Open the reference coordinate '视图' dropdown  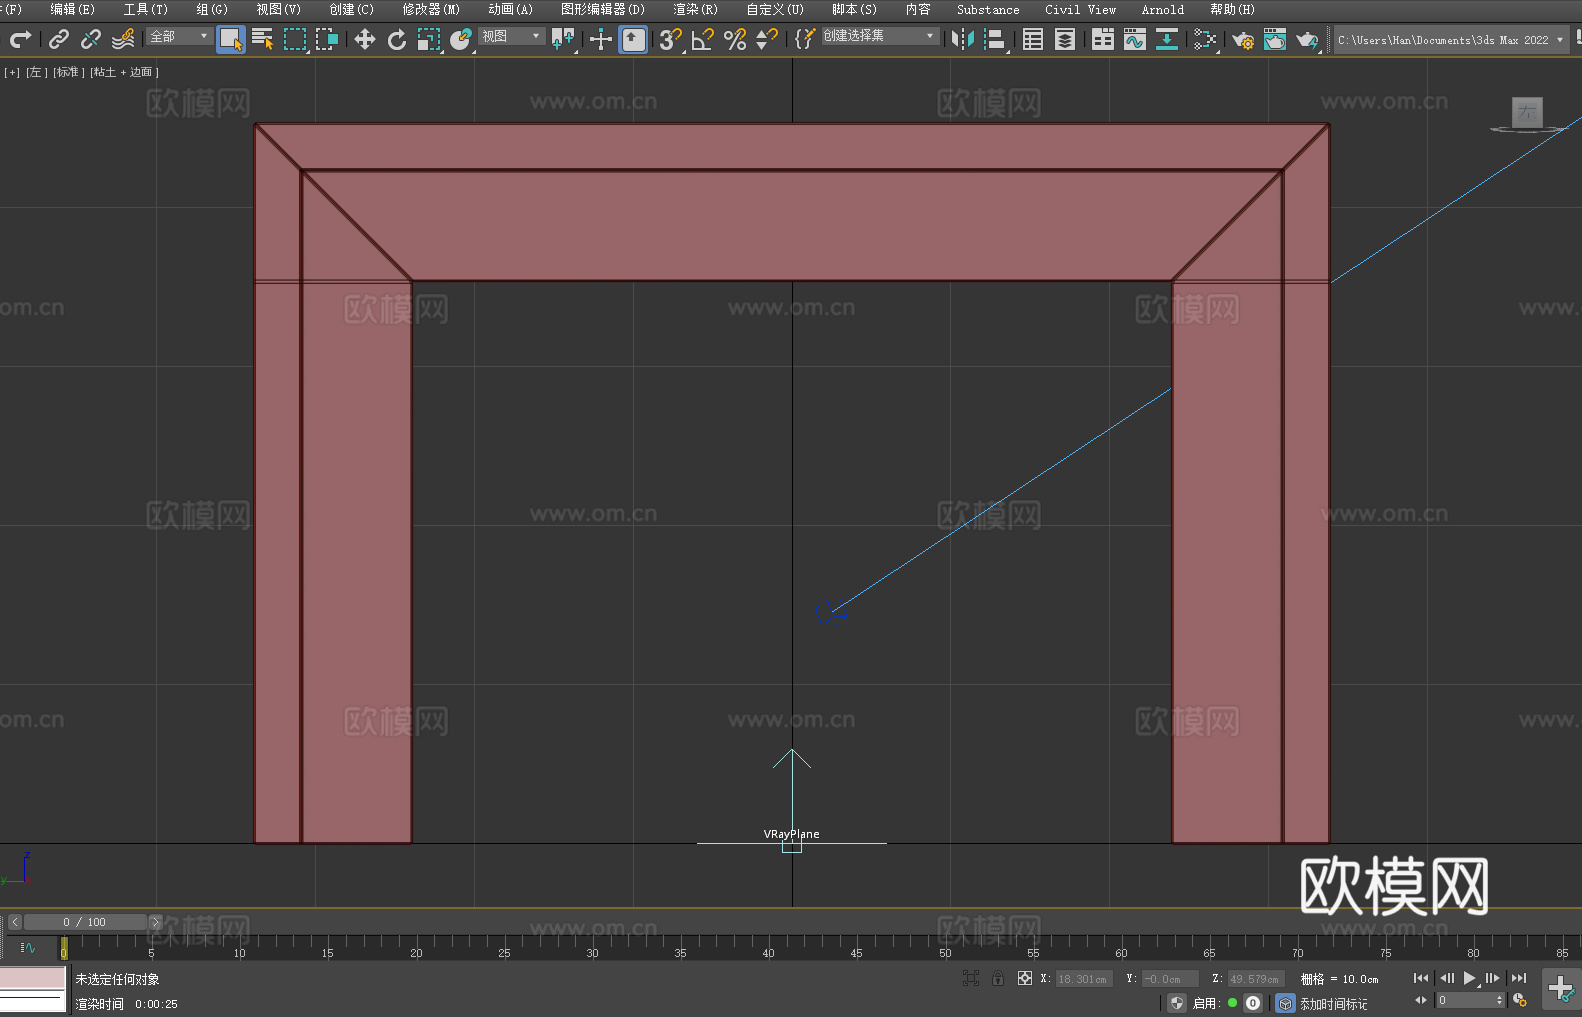coord(511,36)
